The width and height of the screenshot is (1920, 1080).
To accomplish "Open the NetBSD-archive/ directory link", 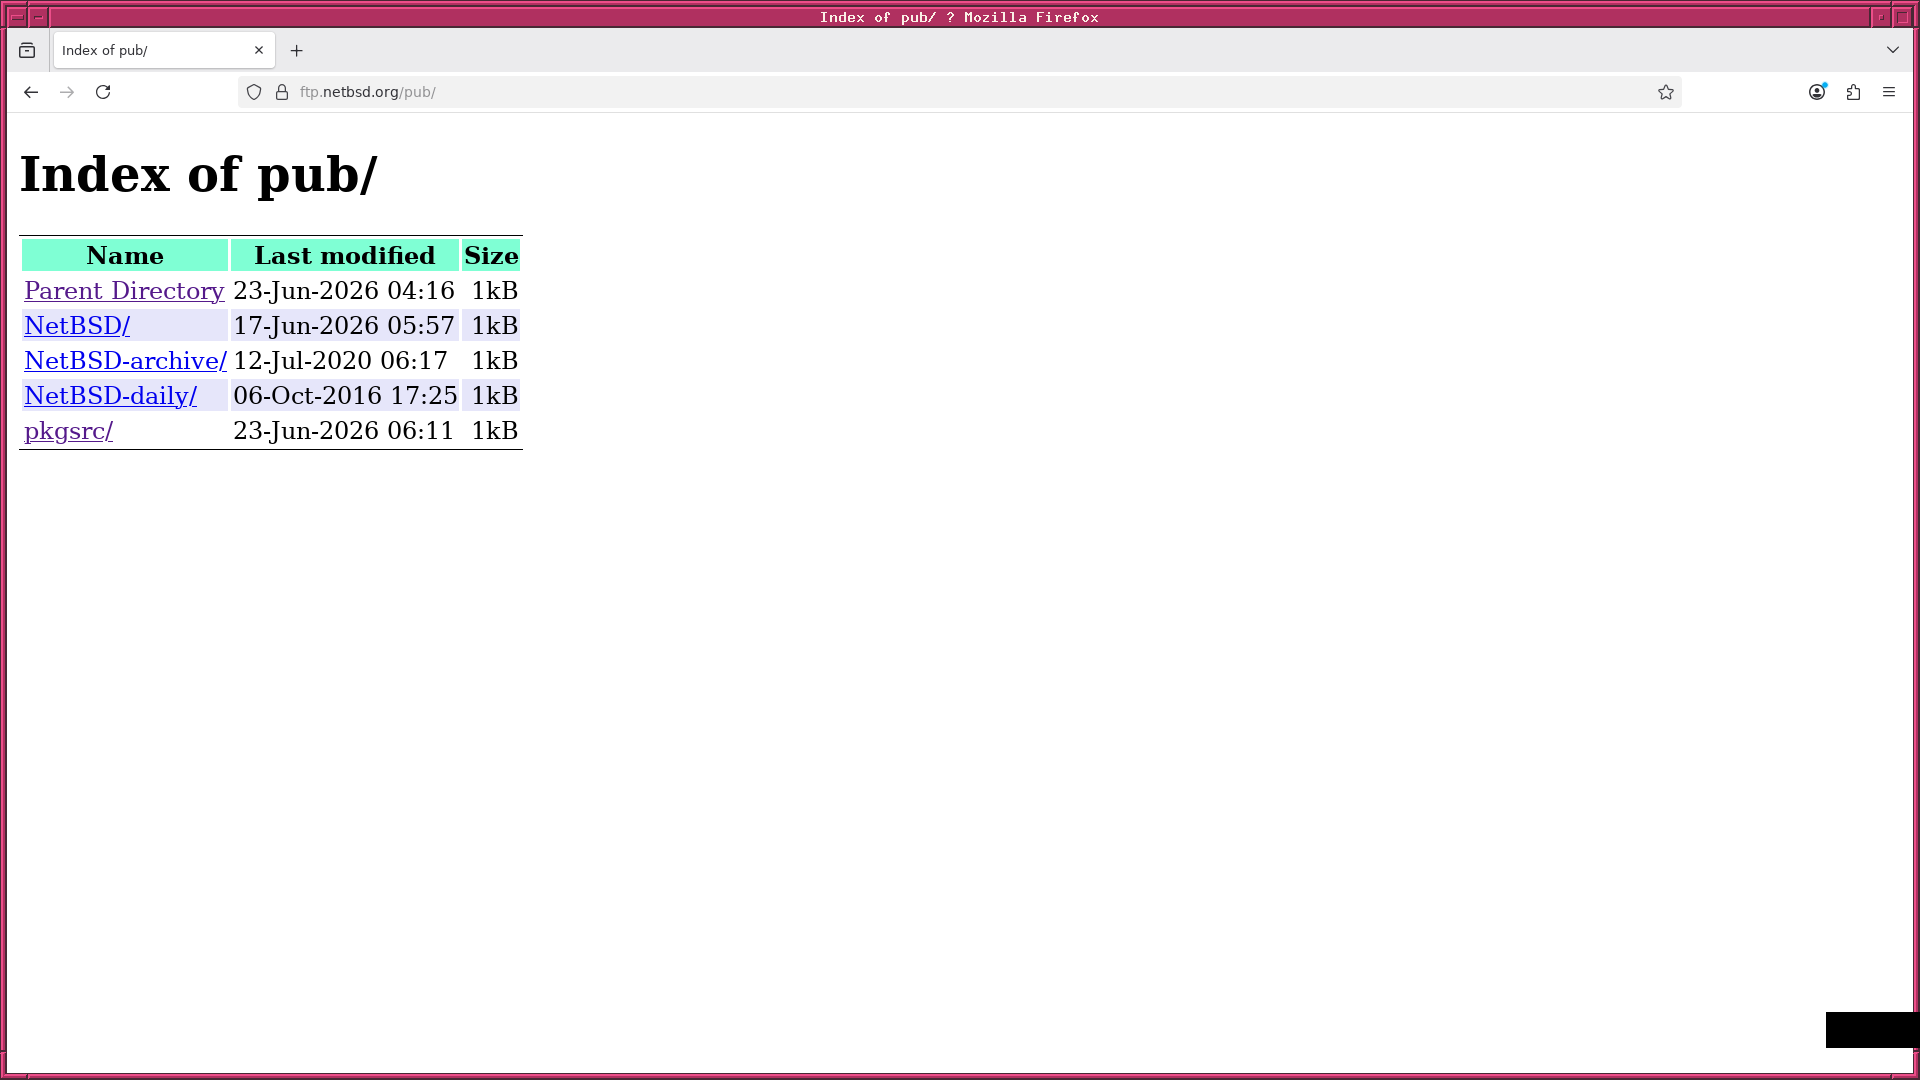I will [125, 361].
